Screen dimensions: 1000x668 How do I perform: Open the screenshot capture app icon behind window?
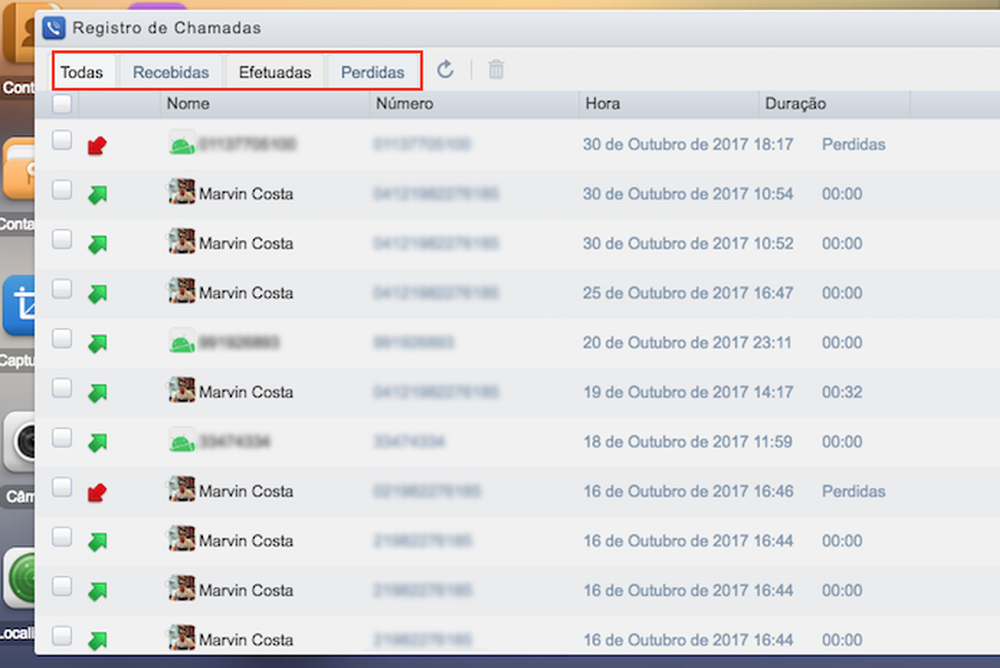tap(19, 306)
